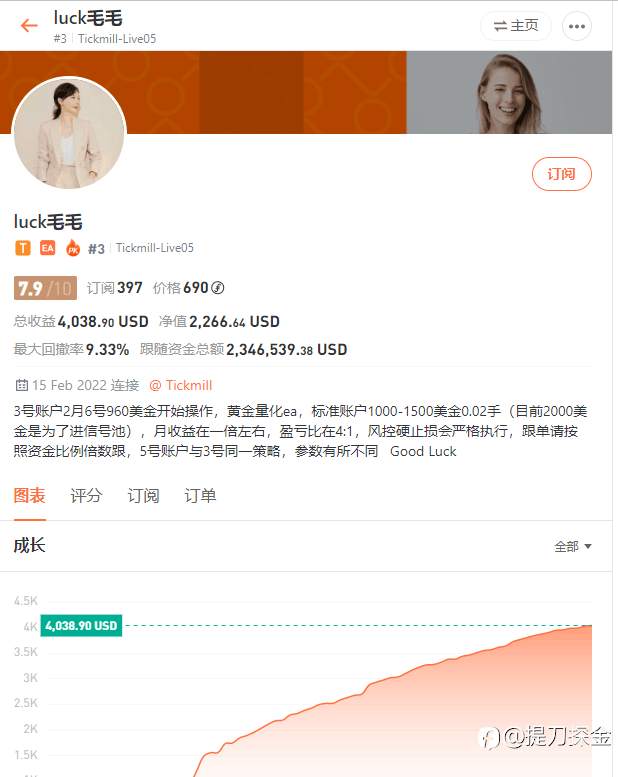Click the 主页 switch button
The height and width of the screenshot is (777, 618).
pyautogui.click(x=516, y=26)
